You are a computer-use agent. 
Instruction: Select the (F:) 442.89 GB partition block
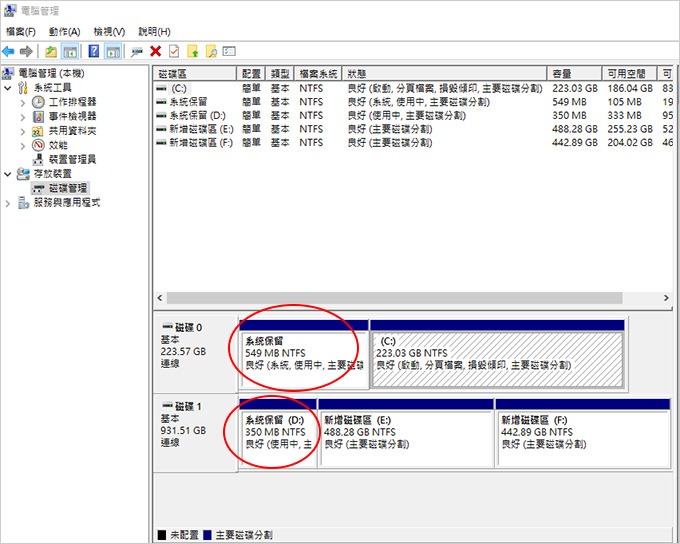[x=583, y=433]
